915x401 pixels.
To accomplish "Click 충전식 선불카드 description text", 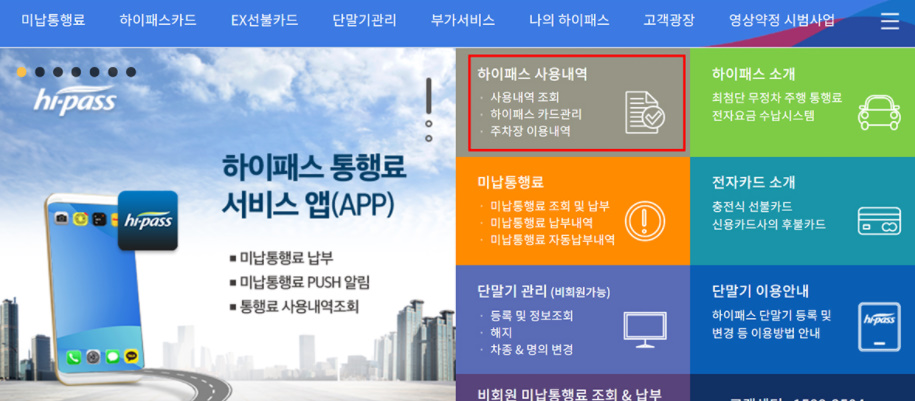I will point(752,207).
